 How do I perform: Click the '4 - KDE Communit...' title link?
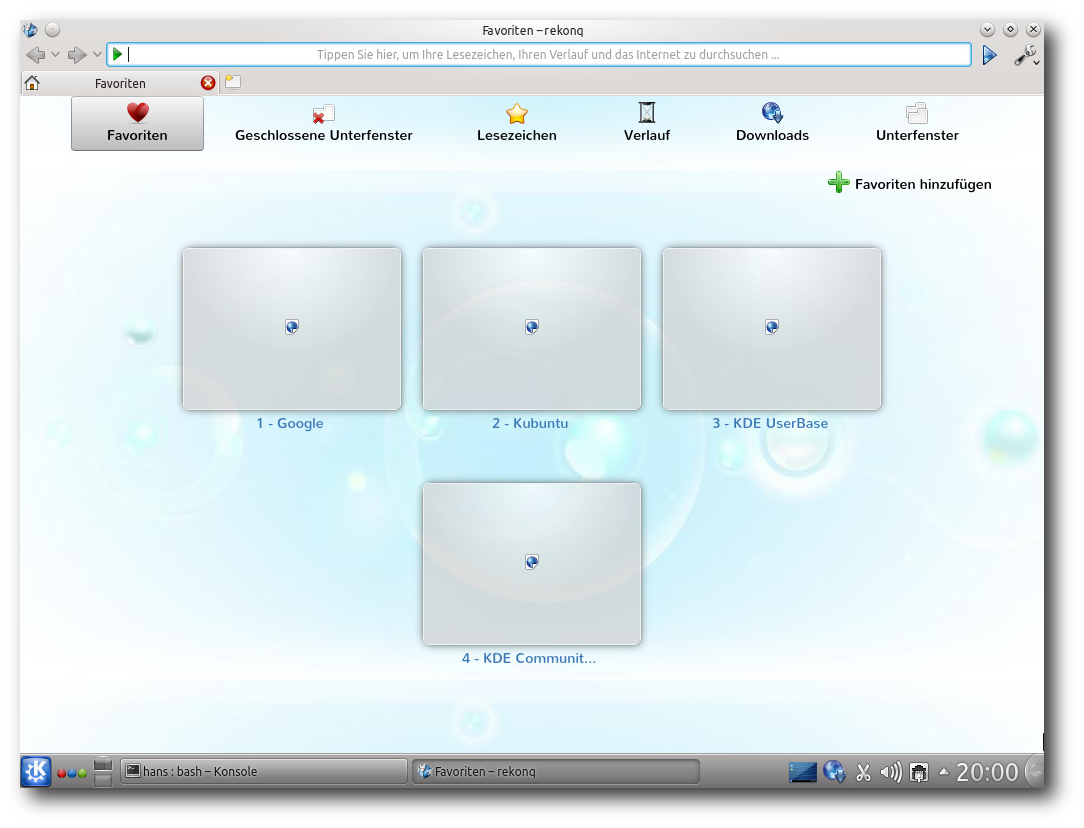(529, 658)
